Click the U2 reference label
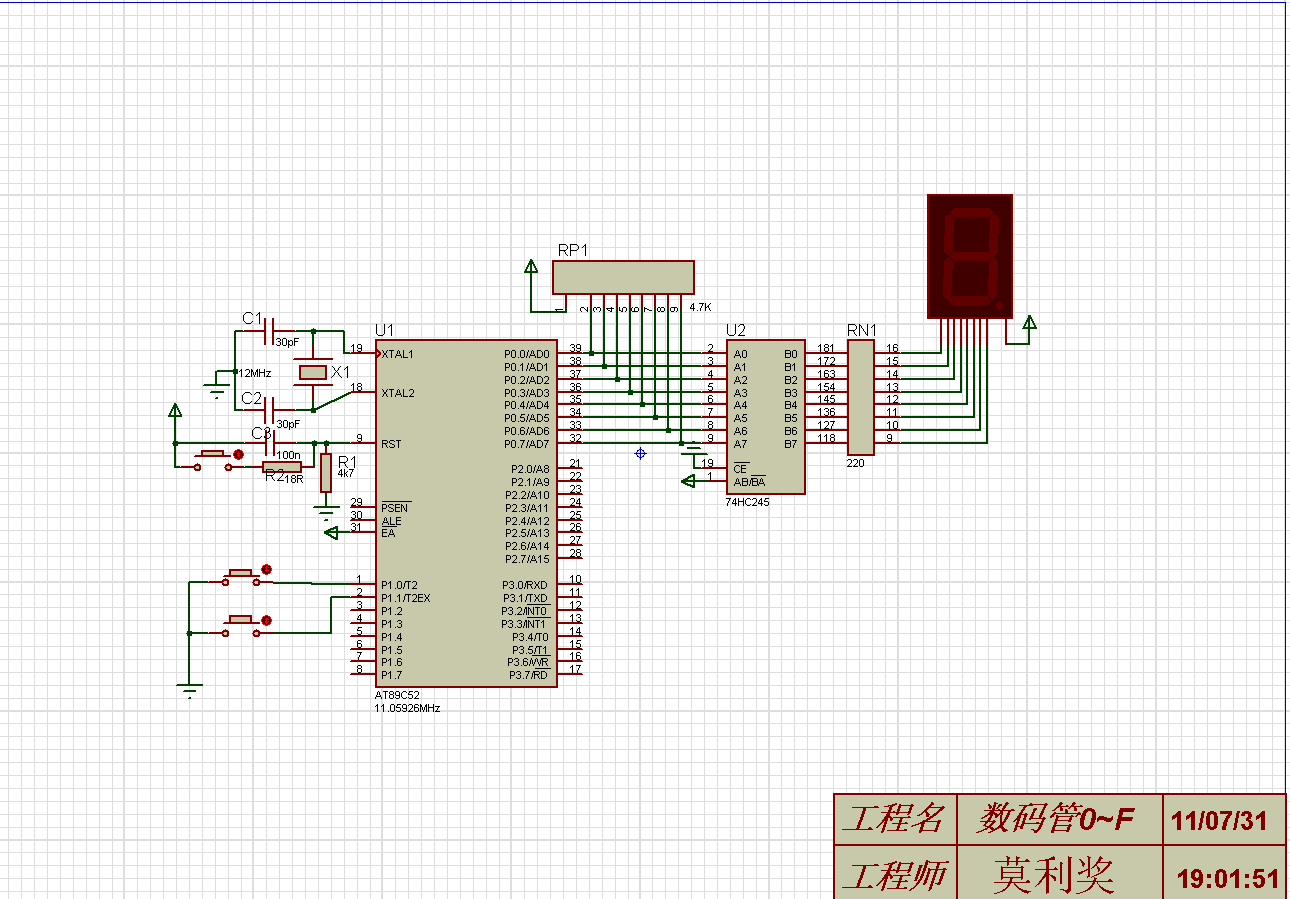Image resolution: width=1290 pixels, height=899 pixels. click(x=736, y=330)
